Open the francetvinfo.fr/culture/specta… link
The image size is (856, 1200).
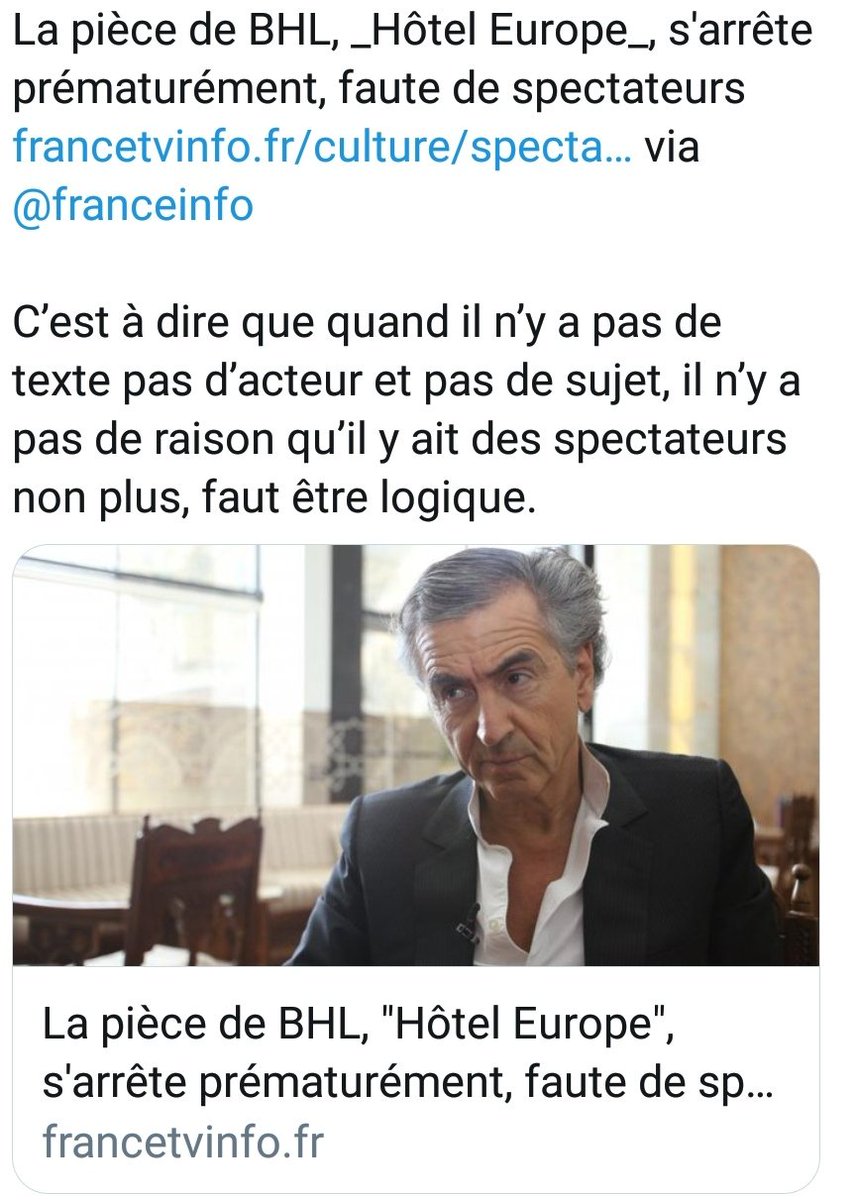[322, 148]
